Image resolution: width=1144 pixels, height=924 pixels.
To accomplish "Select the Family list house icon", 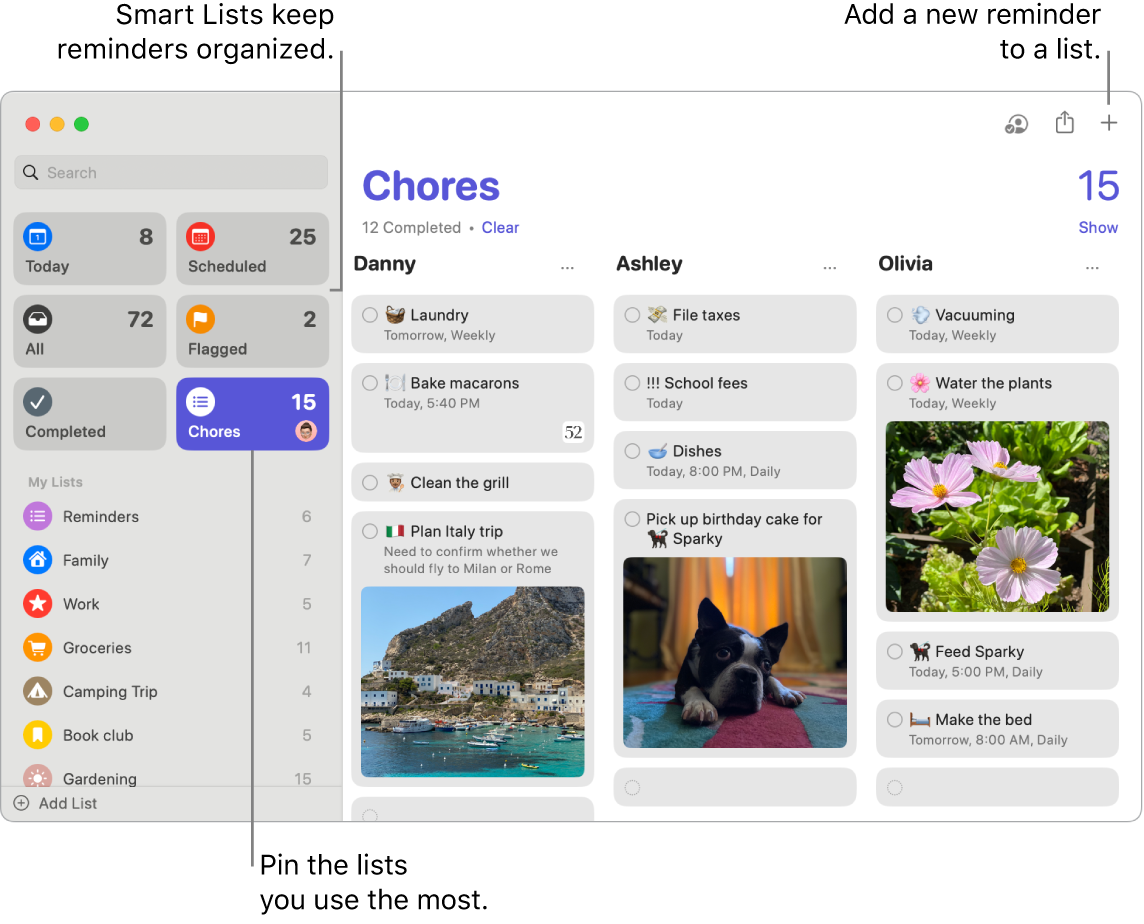I will [36, 560].
